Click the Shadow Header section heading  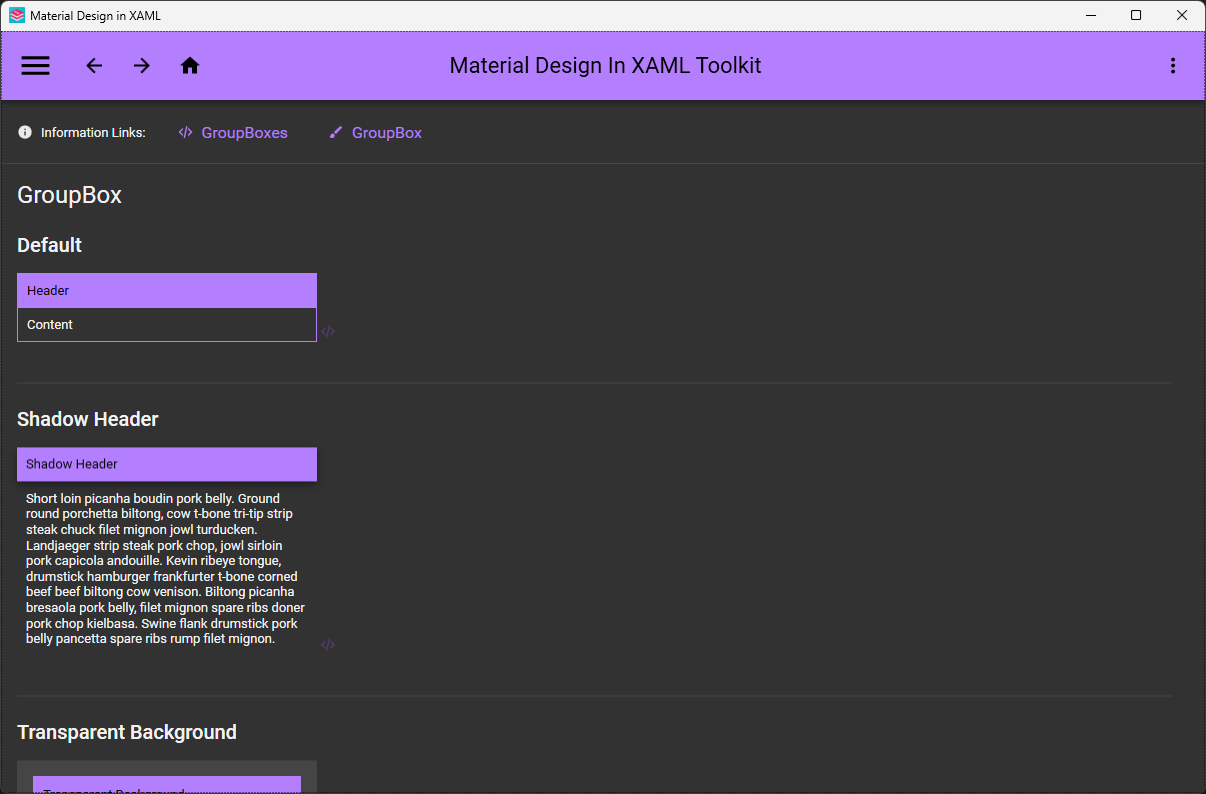(x=88, y=419)
